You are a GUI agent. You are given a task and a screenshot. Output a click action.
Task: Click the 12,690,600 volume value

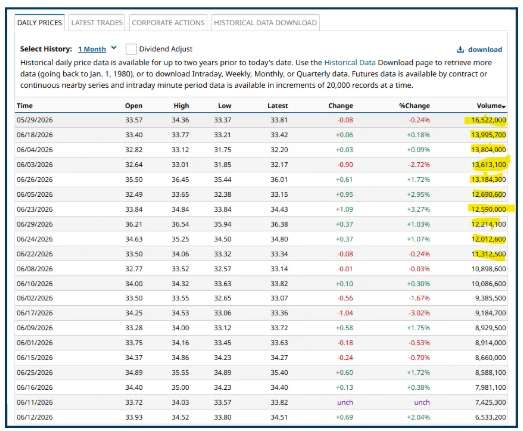click(x=489, y=194)
